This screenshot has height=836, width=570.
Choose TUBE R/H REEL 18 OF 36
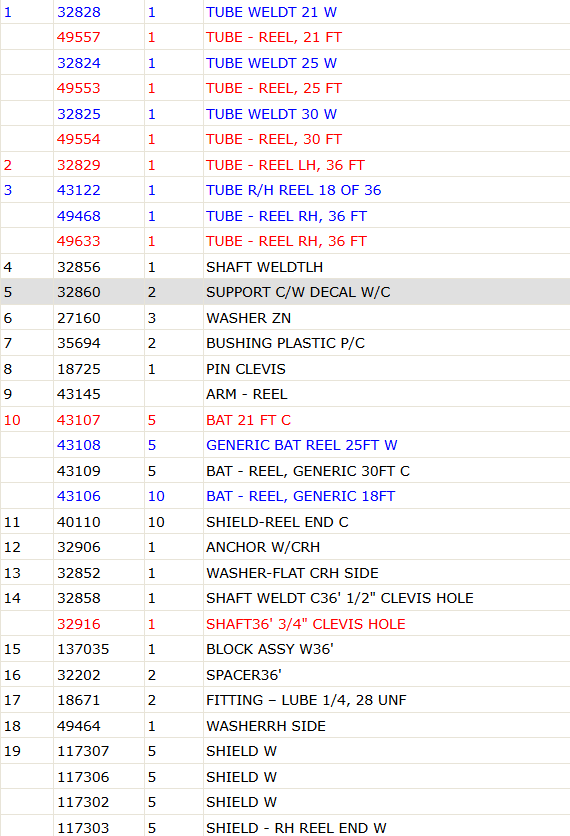(x=294, y=190)
